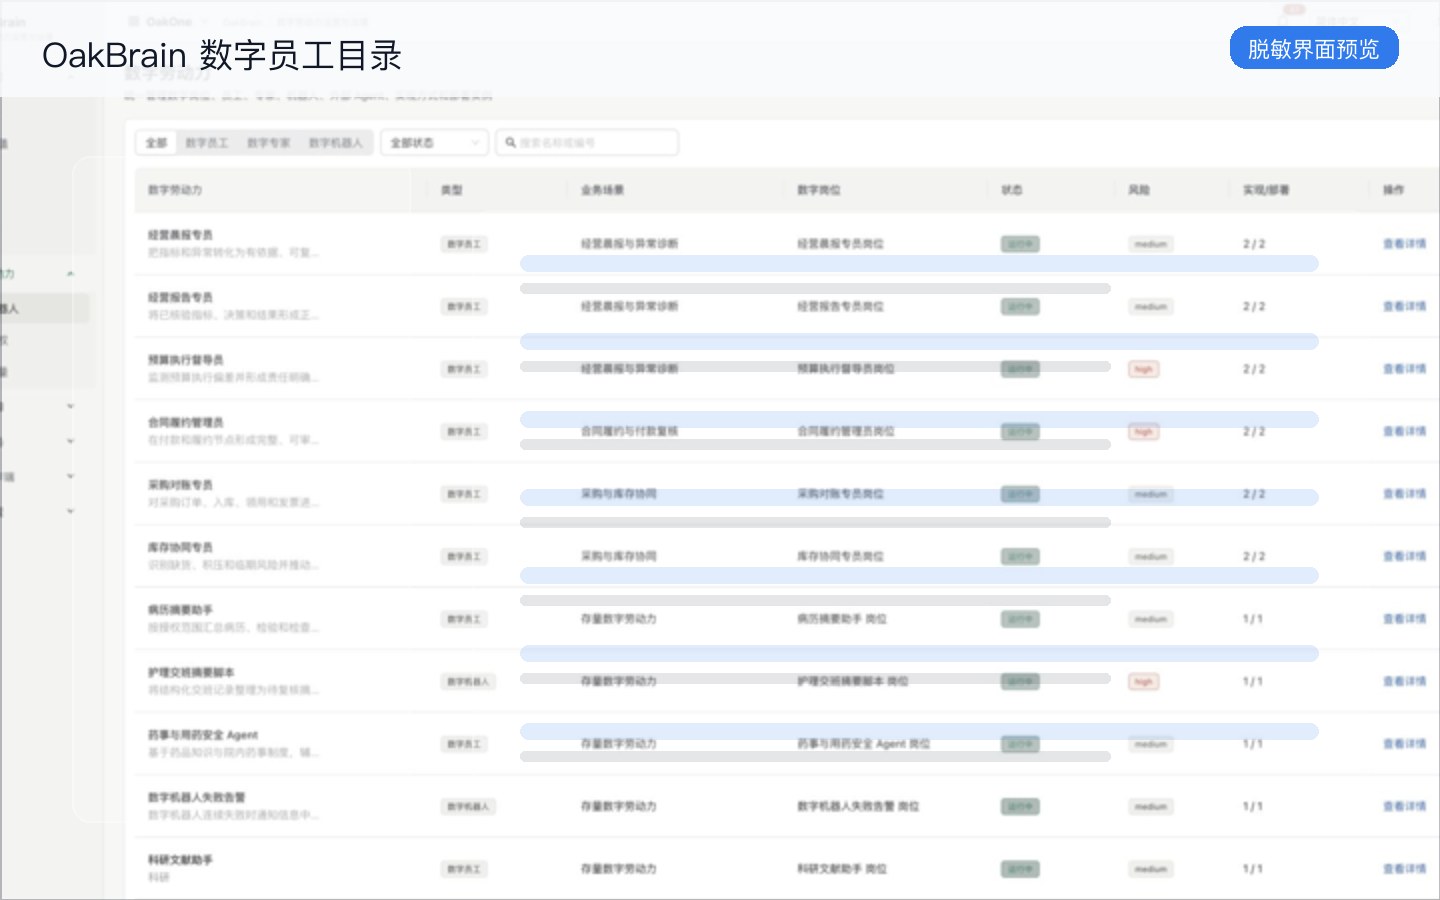This screenshot has width=1440, height=900.
Task: Select the 预算执行督导员 row name
Action: pyautogui.click(x=186, y=360)
